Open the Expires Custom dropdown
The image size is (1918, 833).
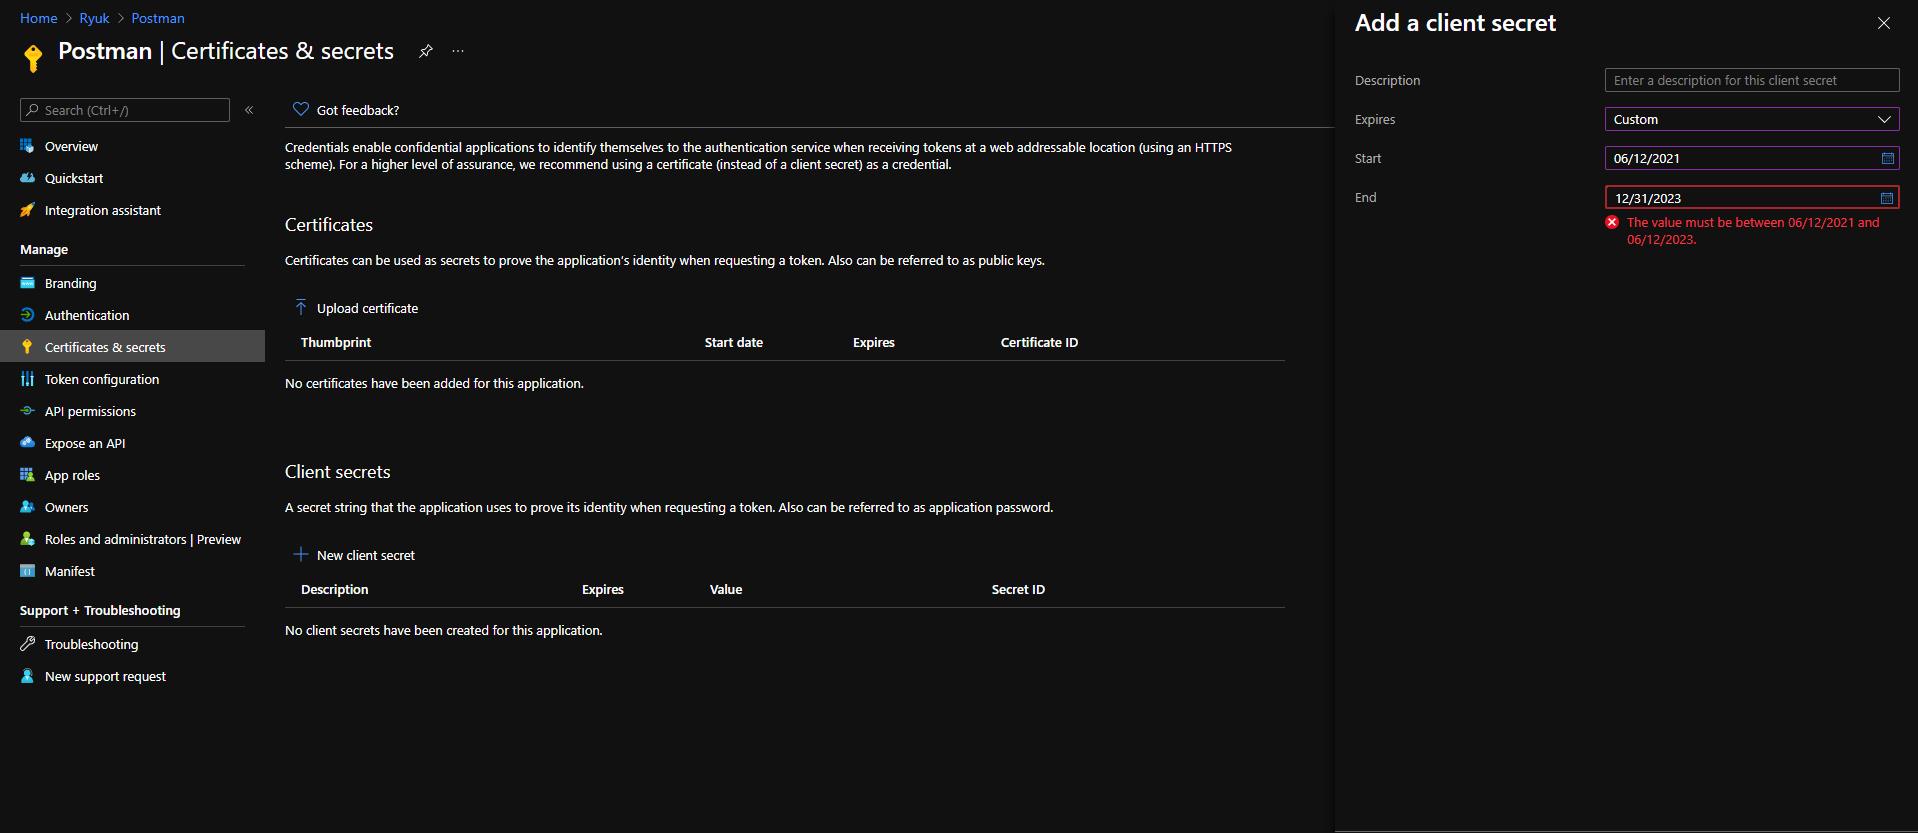(1752, 119)
